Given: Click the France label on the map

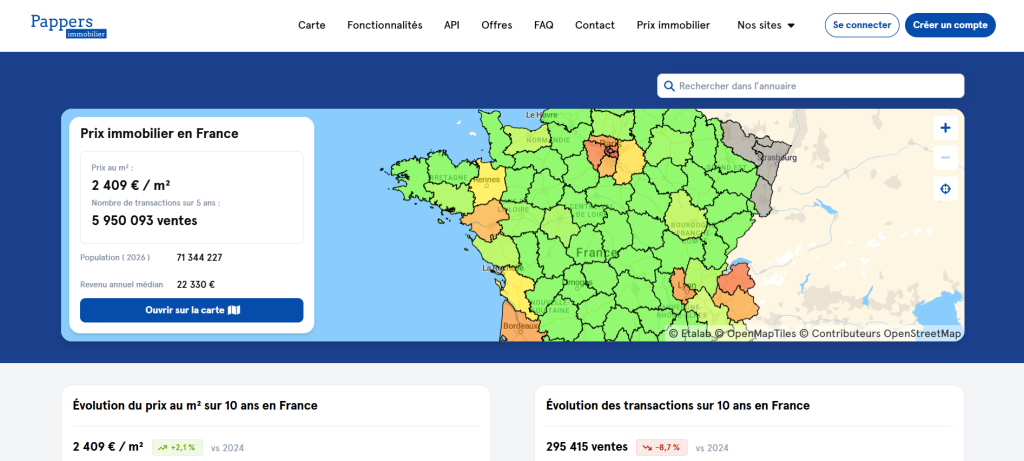Looking at the screenshot, I should [x=596, y=253].
